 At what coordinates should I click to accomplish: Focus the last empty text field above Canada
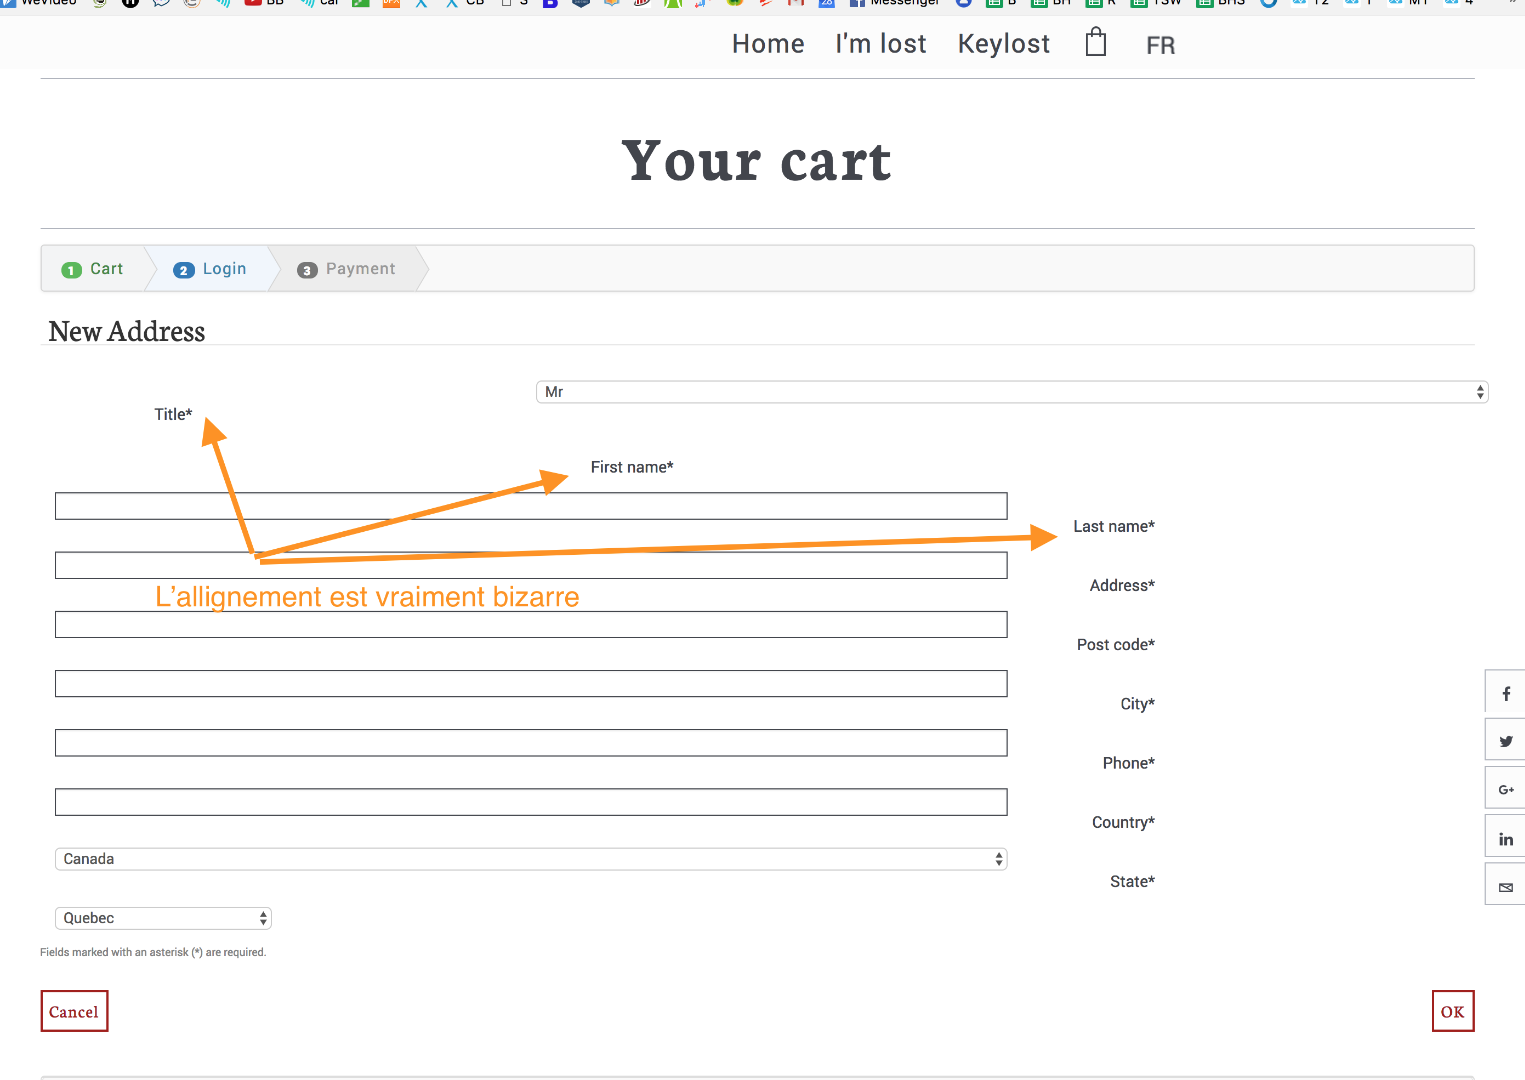530,802
